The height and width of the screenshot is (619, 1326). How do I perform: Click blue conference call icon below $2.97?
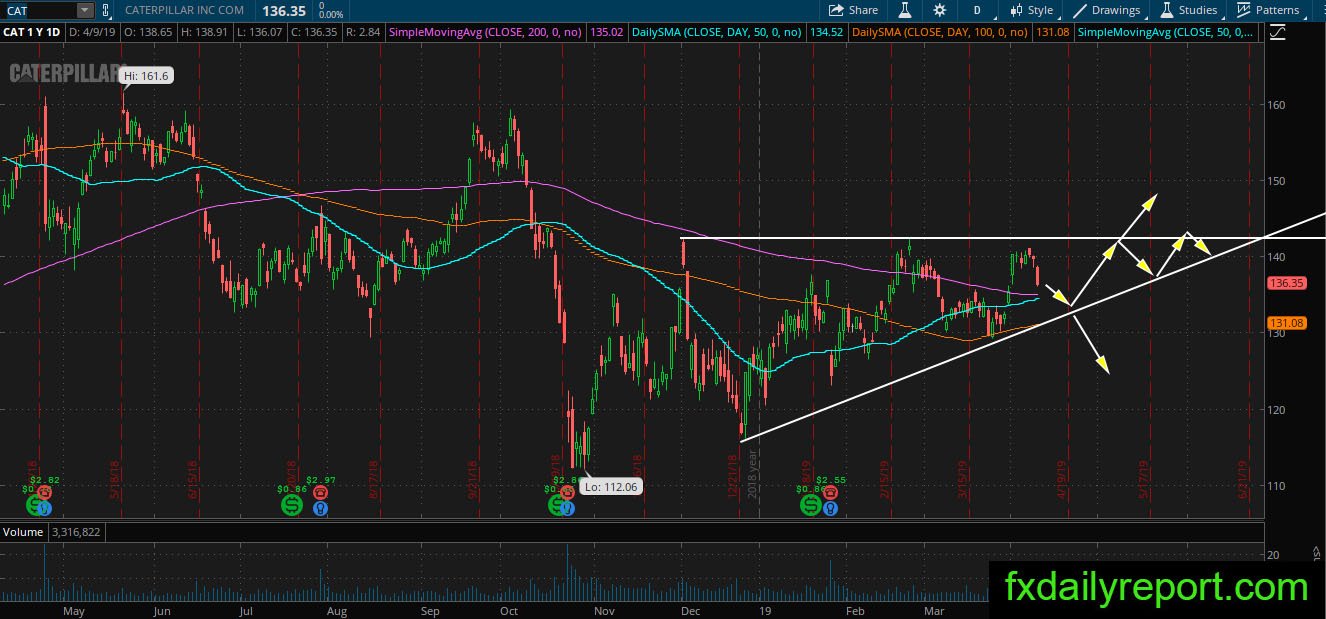320,508
